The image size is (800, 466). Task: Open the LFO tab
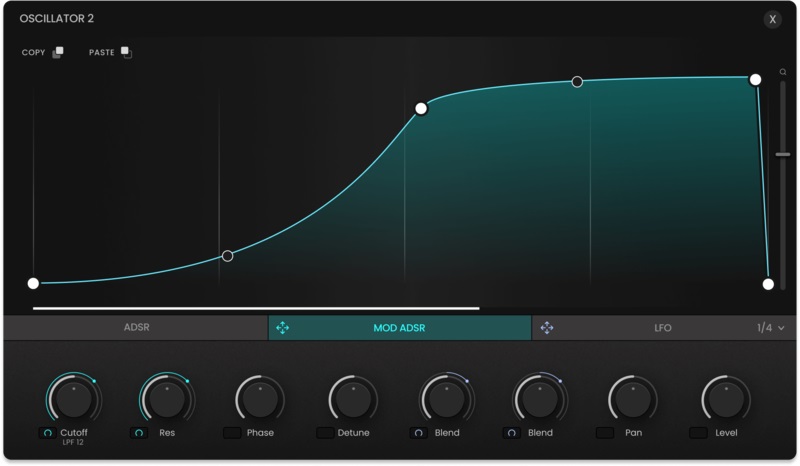(663, 328)
